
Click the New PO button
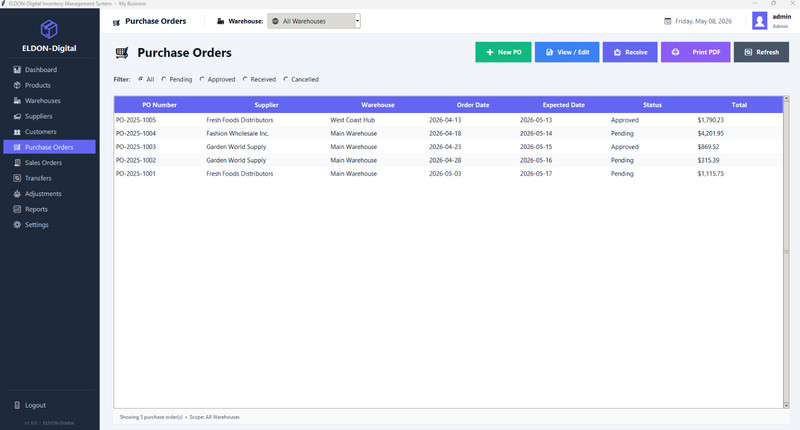503,52
